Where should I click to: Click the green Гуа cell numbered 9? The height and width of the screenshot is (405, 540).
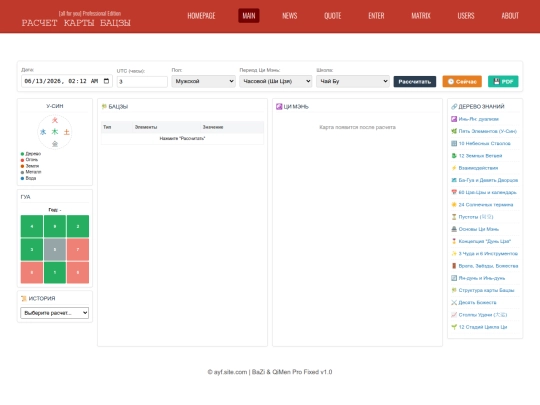click(x=55, y=226)
